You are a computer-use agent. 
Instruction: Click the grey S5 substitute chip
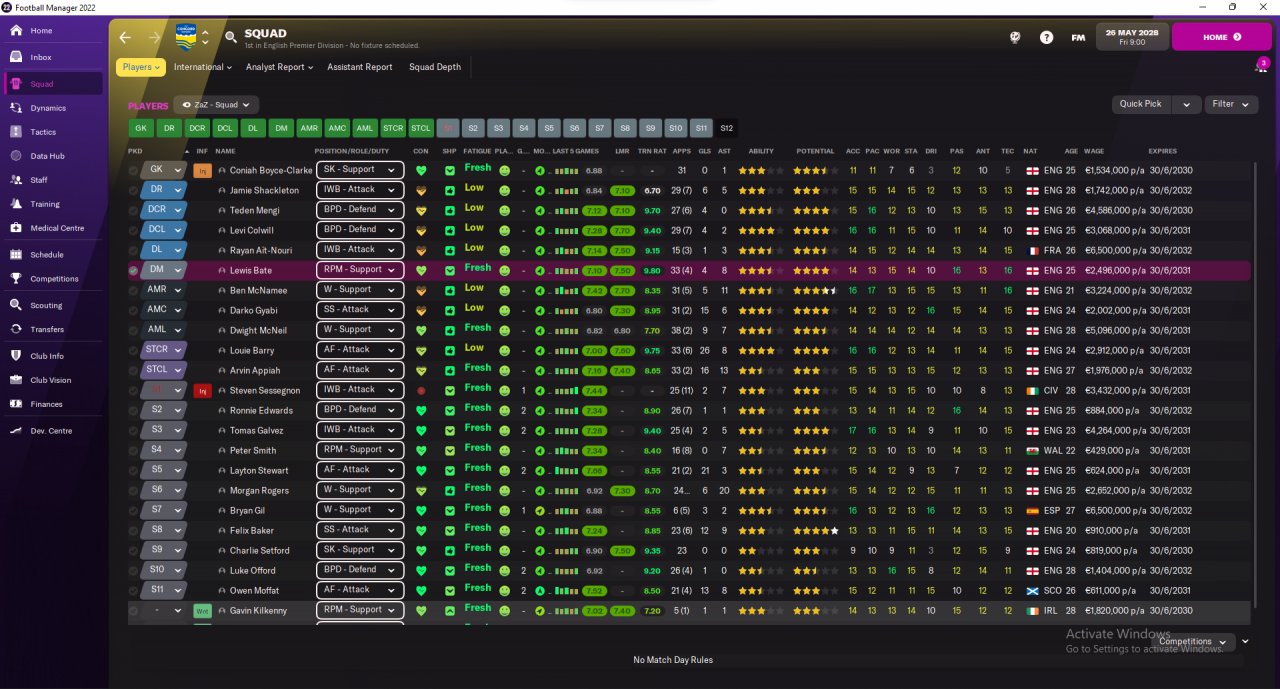coord(548,128)
